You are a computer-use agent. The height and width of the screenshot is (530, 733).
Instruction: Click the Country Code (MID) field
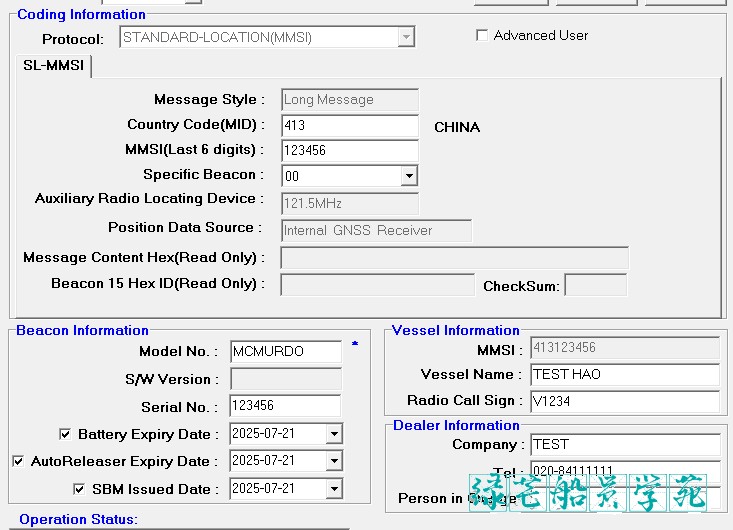pos(350,125)
